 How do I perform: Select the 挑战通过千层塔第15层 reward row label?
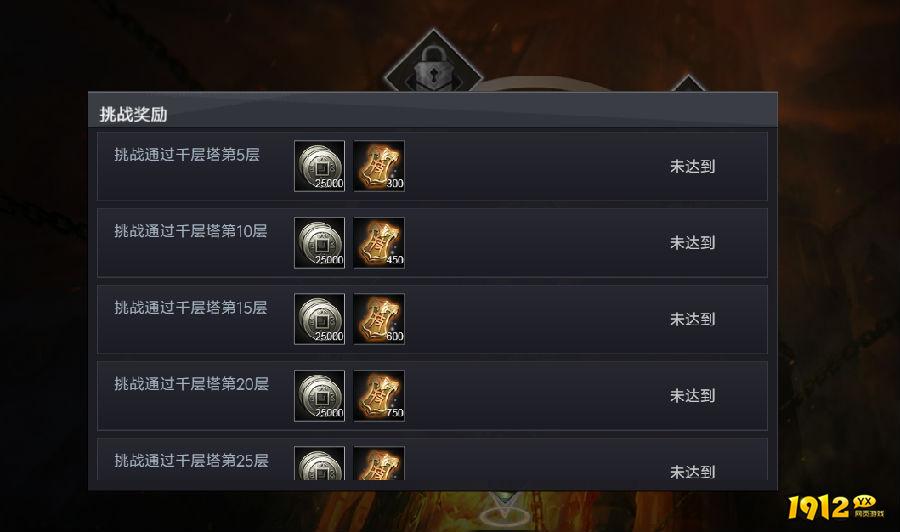coord(191,308)
